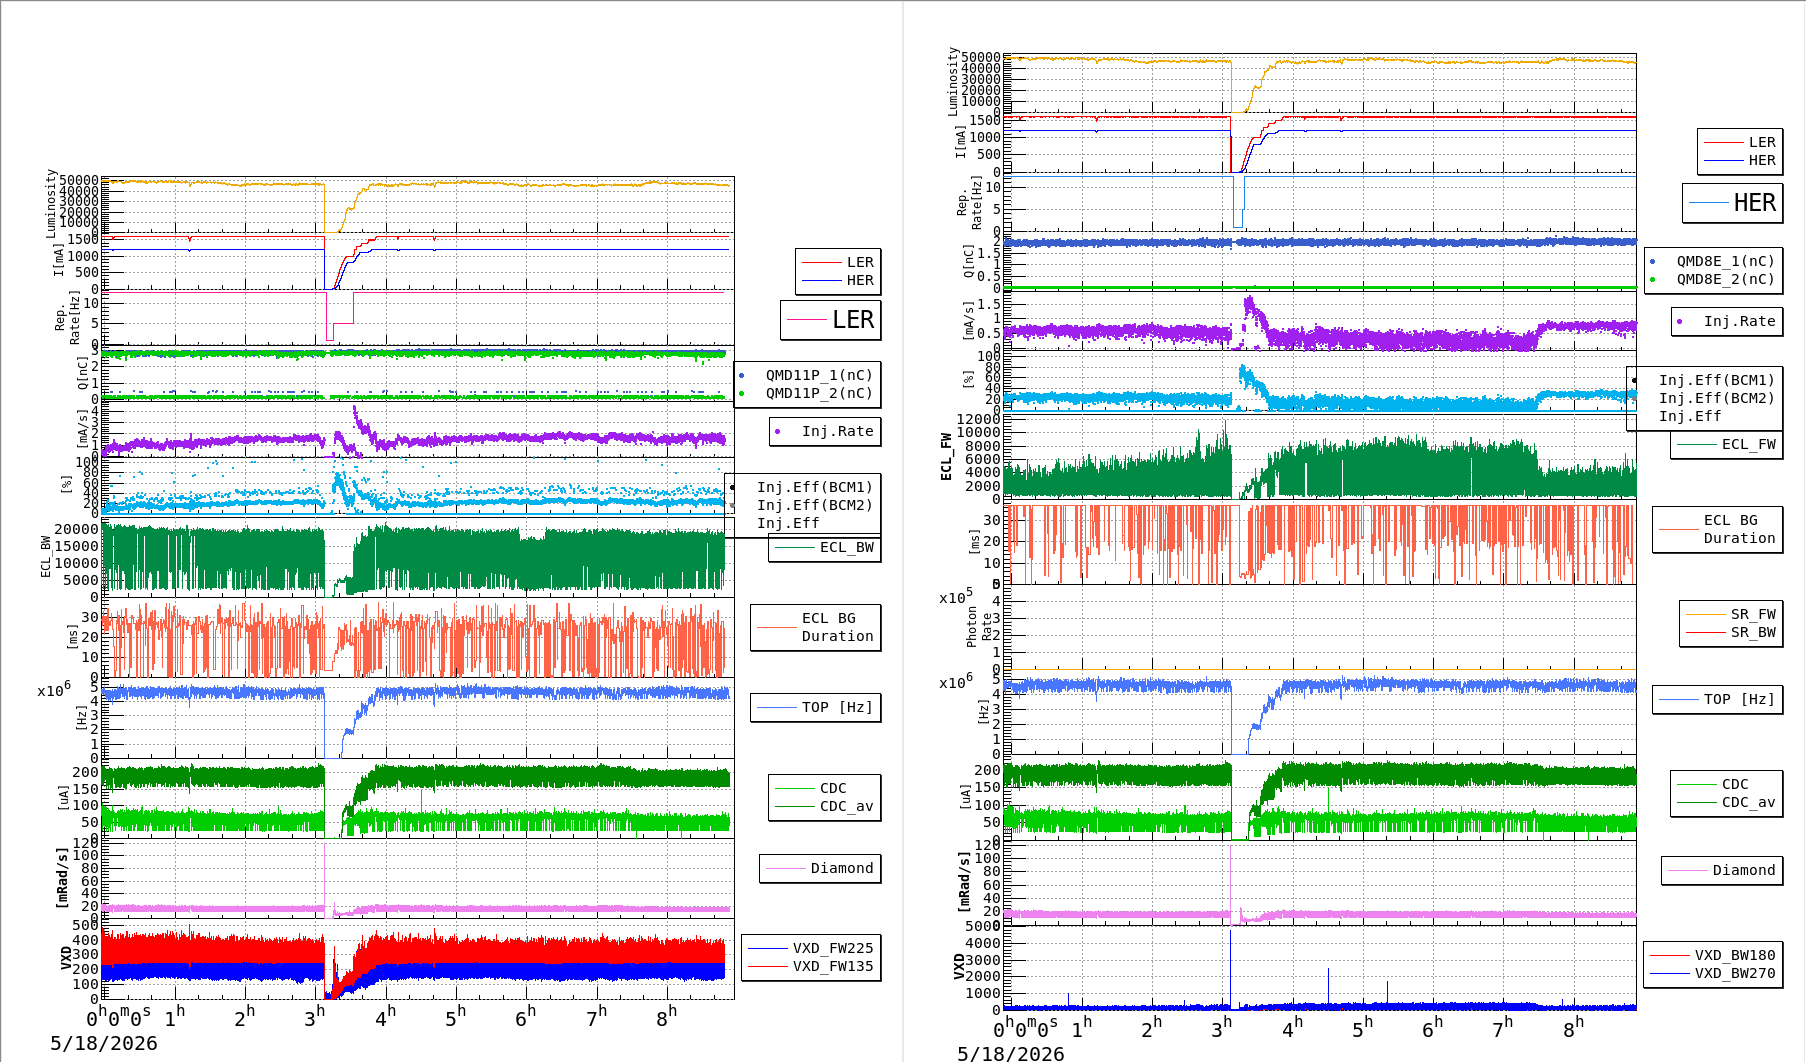Click the QMD8E_2(nC) legend label
The height and width of the screenshot is (1062, 1806).
1726,279
